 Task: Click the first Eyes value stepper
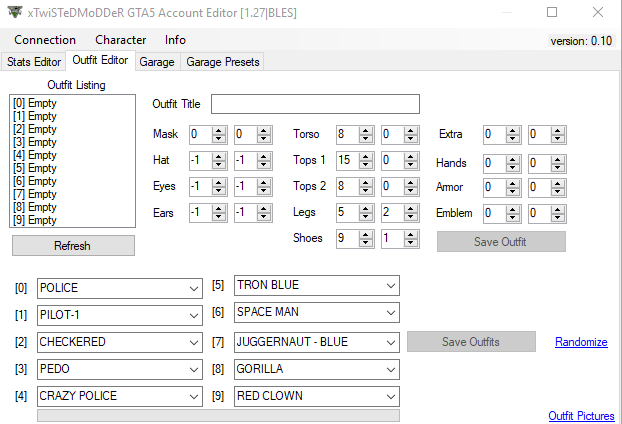pos(208,186)
